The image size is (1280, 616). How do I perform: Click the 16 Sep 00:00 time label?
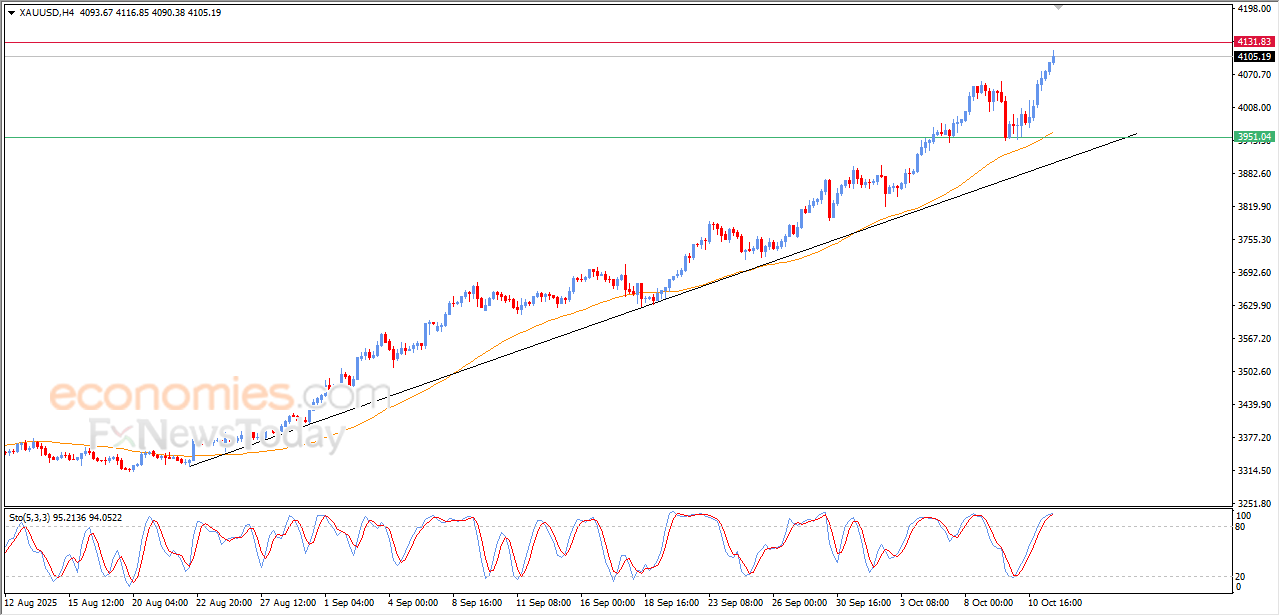[608, 603]
